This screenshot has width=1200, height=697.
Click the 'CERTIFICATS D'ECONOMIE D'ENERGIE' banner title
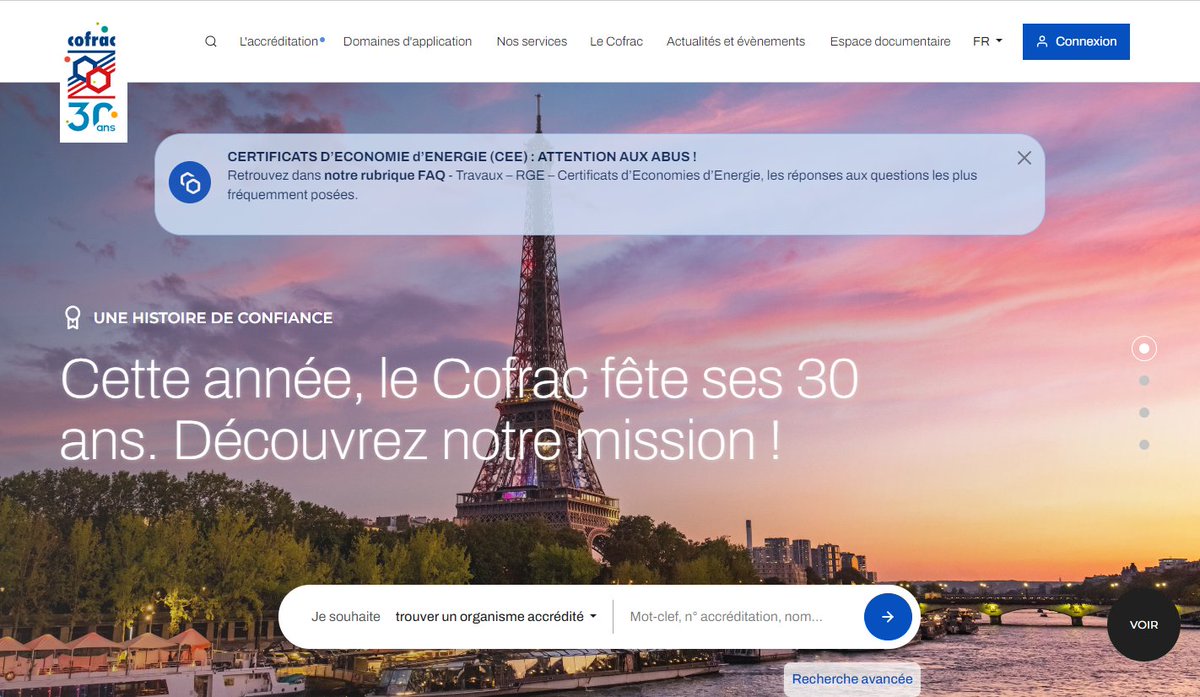tap(462, 157)
